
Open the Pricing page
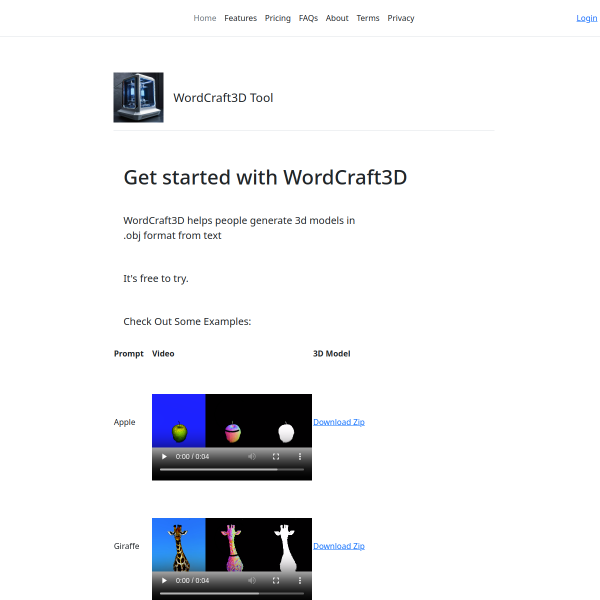click(x=278, y=18)
